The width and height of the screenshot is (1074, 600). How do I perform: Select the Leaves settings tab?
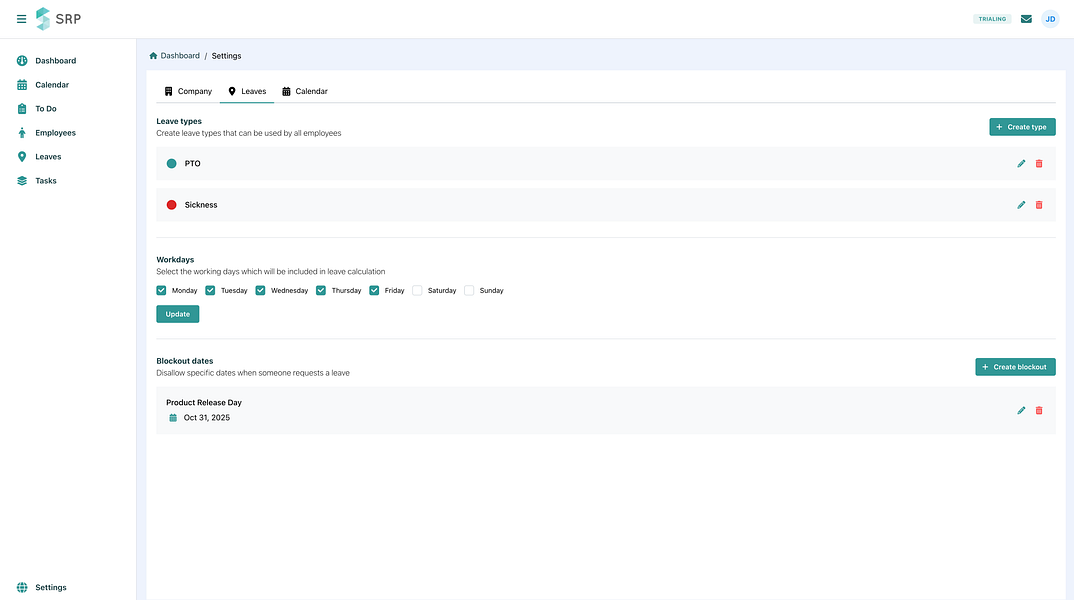click(x=247, y=91)
